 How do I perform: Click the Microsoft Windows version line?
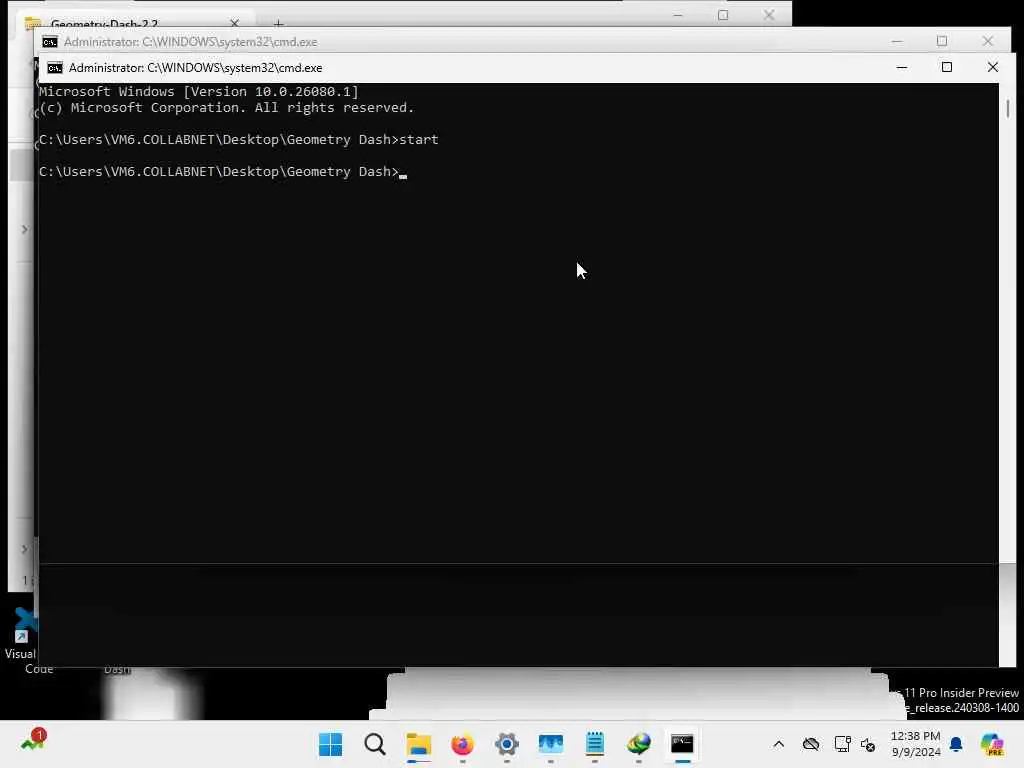199,91
